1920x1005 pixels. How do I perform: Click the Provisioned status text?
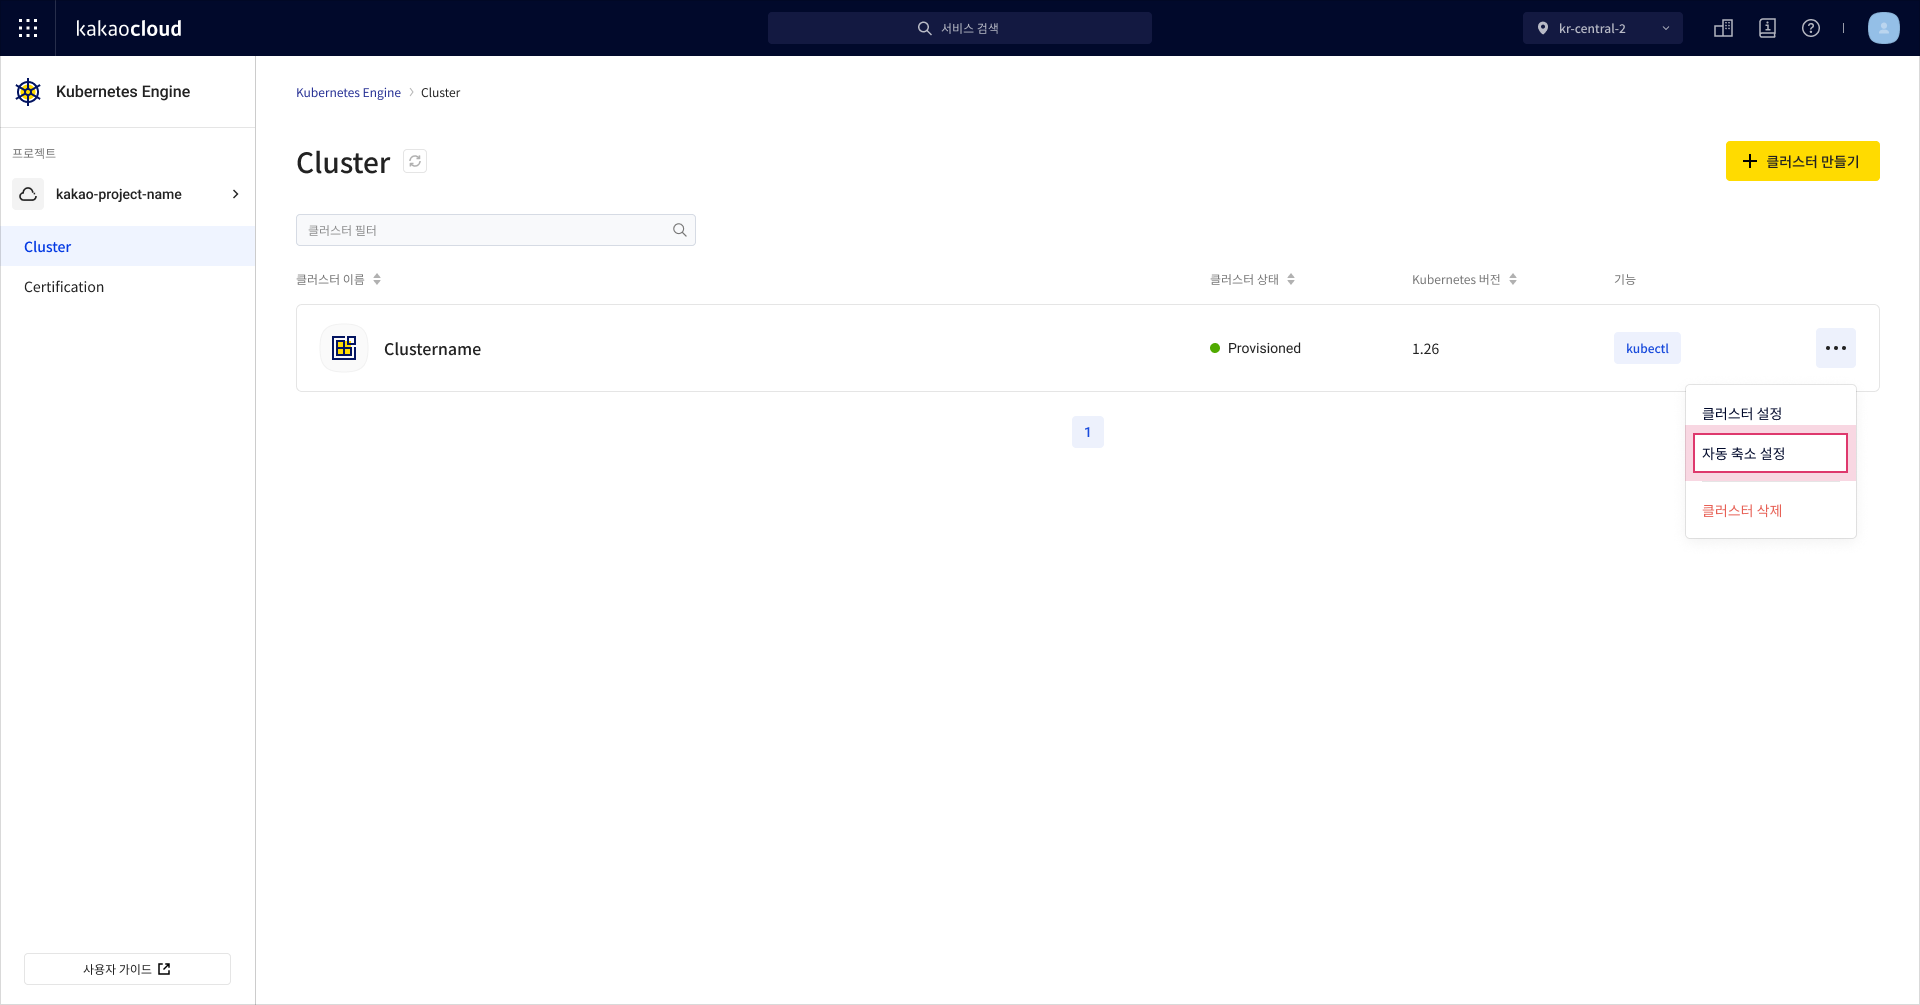[x=1264, y=348]
